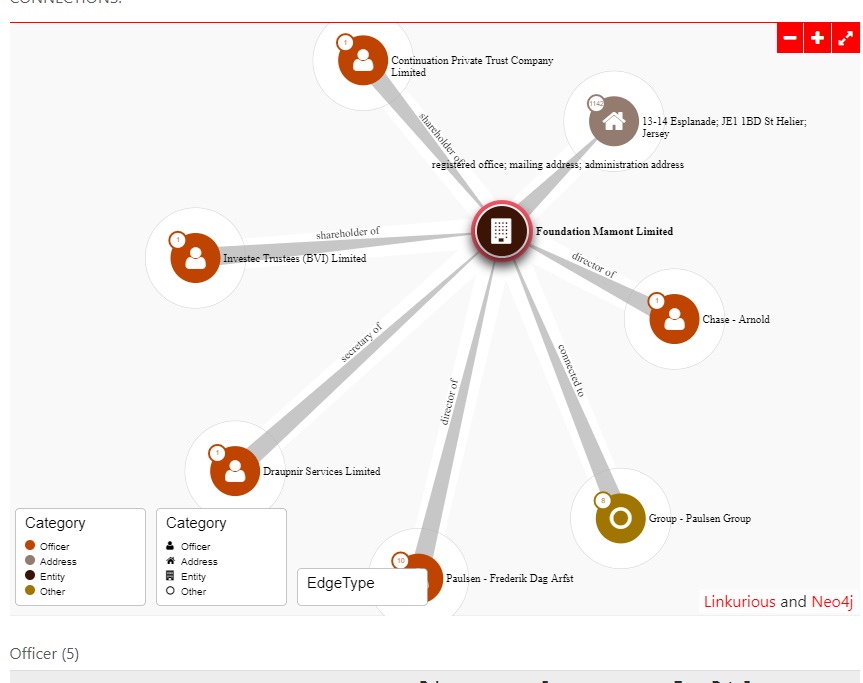Click 'shareholder of' label on Continuation edge
The width and height of the screenshot is (863, 683).
(443, 138)
